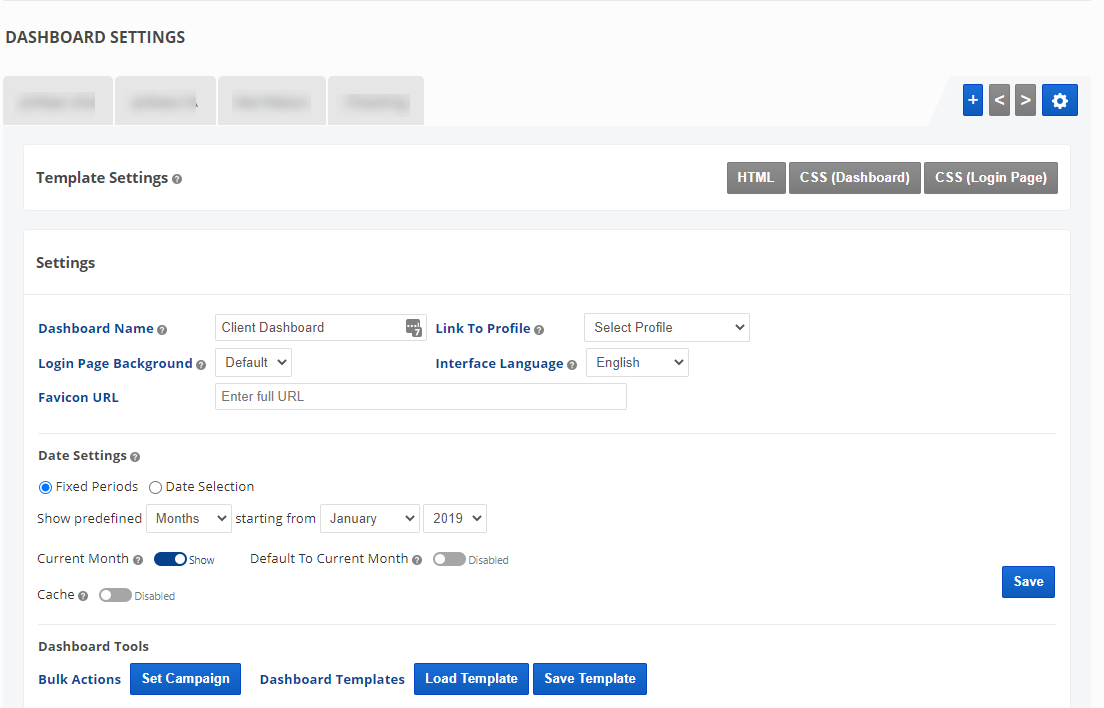
Task: Toggle the Current Month show switch
Action: (x=171, y=560)
